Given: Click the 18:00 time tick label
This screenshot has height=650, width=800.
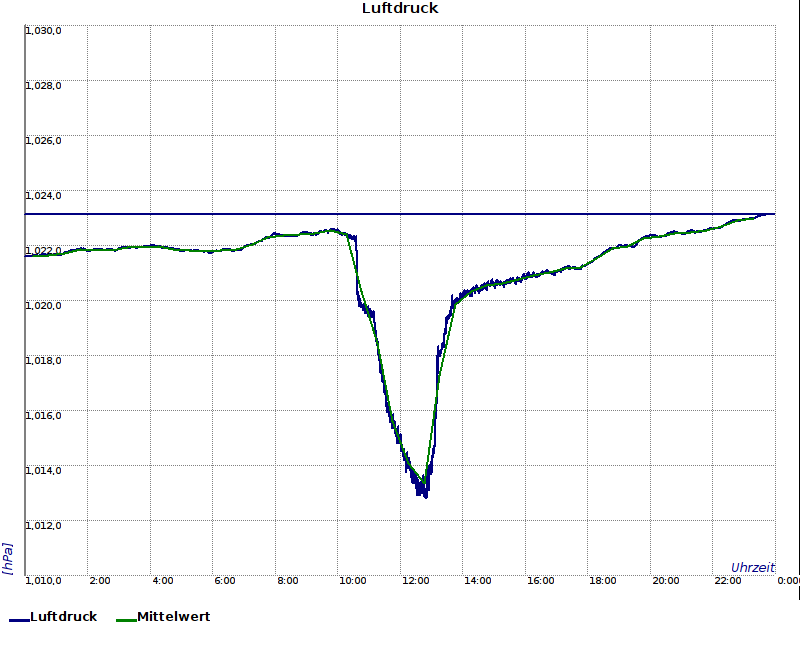Looking at the screenshot, I should coord(603,581).
